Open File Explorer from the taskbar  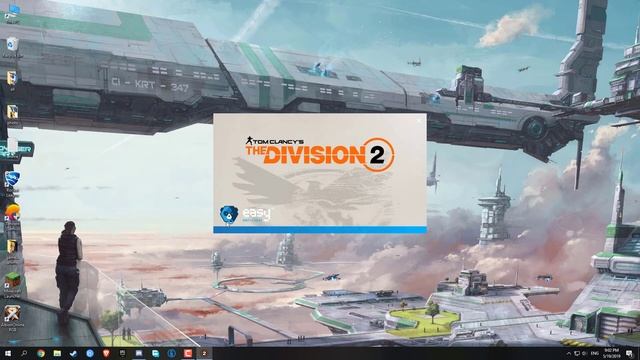tap(57, 353)
